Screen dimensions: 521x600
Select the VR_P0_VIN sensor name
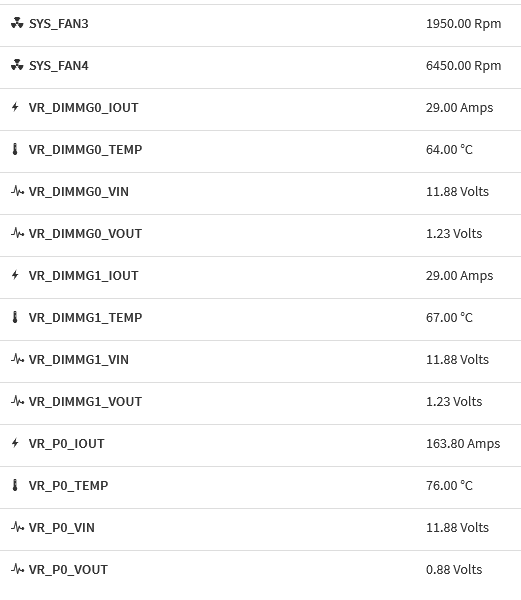(62, 527)
